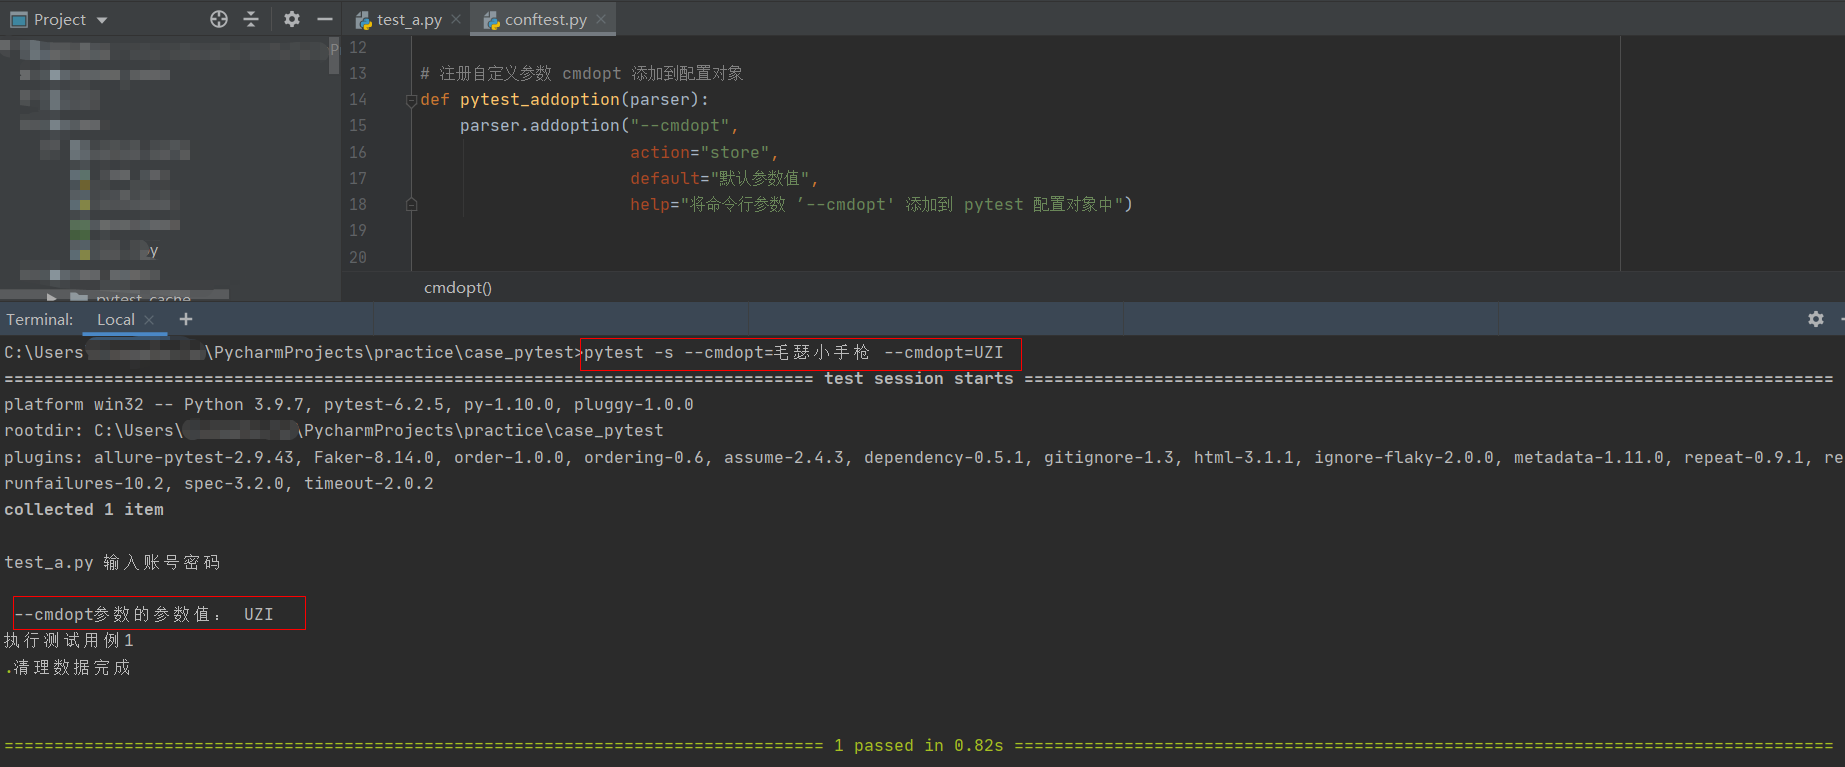Click the Project panel vertical scrollbar
The width and height of the screenshot is (1845, 767).
pyautogui.click(x=334, y=56)
